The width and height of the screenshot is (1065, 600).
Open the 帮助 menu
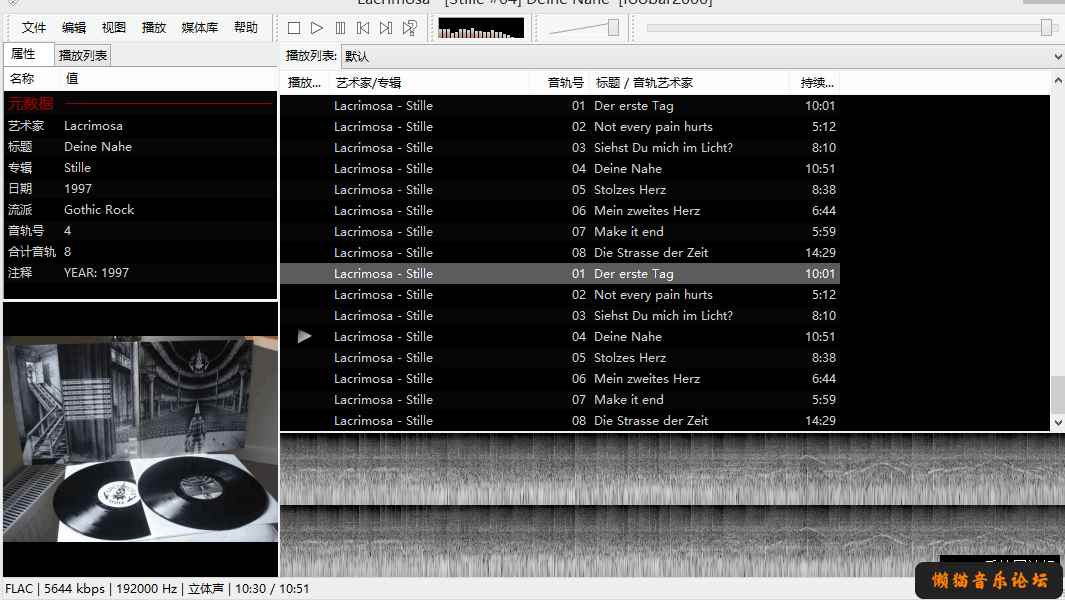[245, 27]
